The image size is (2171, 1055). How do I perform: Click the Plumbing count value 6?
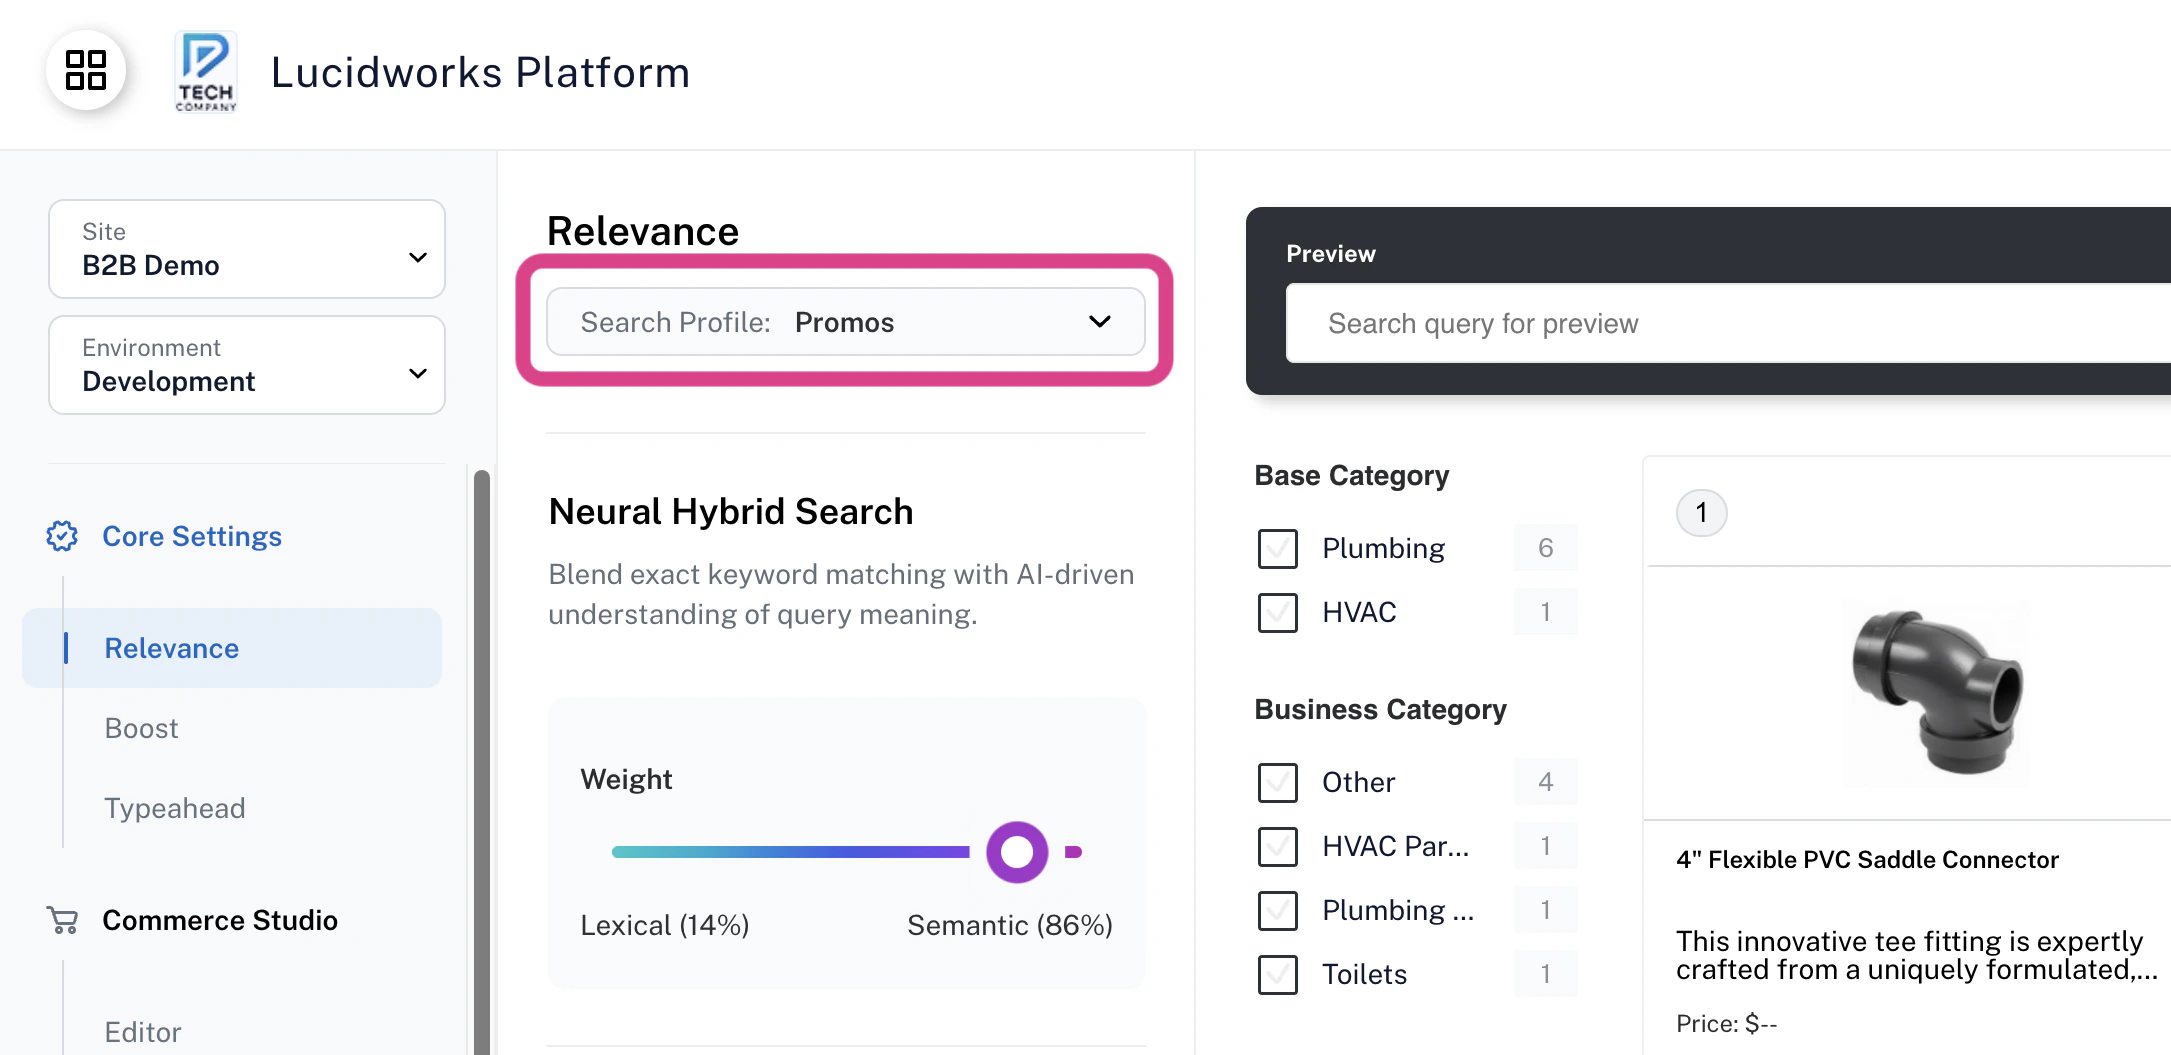pyautogui.click(x=1545, y=548)
